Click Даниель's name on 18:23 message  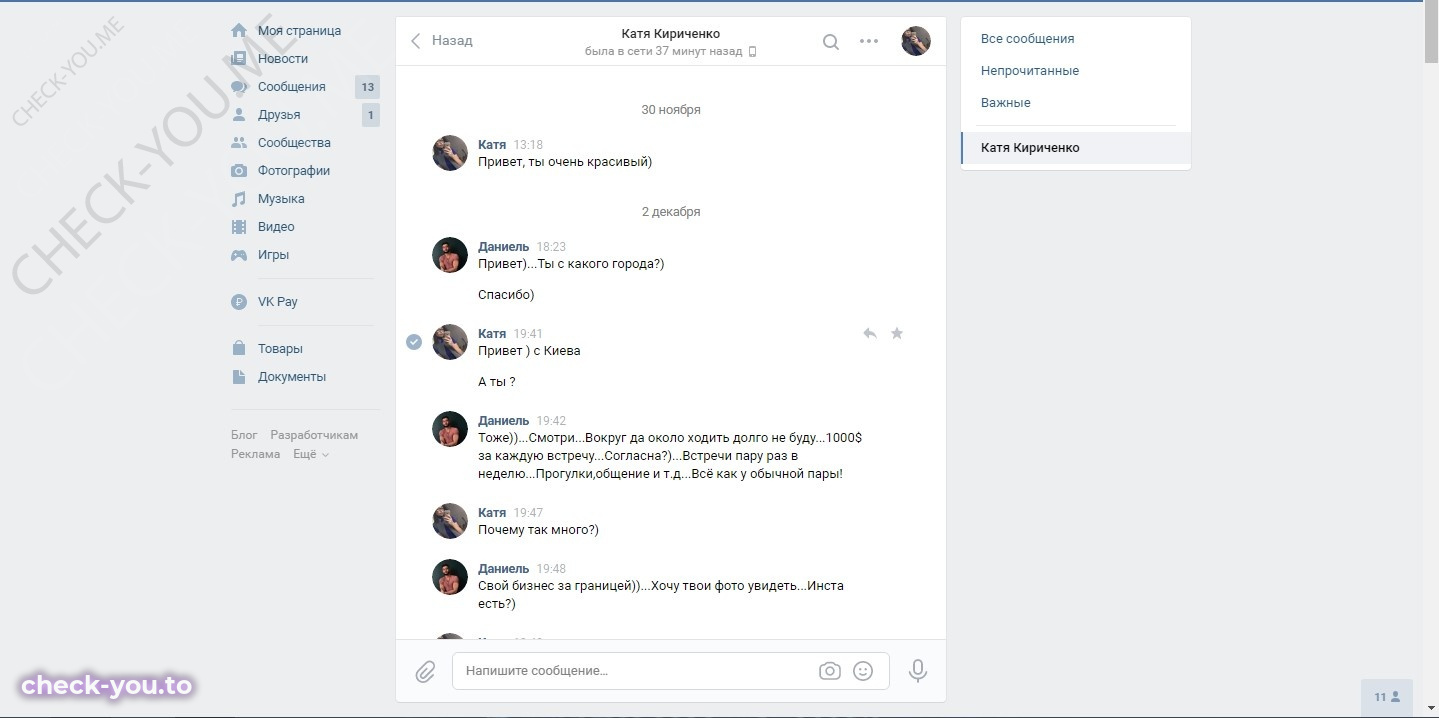(504, 247)
